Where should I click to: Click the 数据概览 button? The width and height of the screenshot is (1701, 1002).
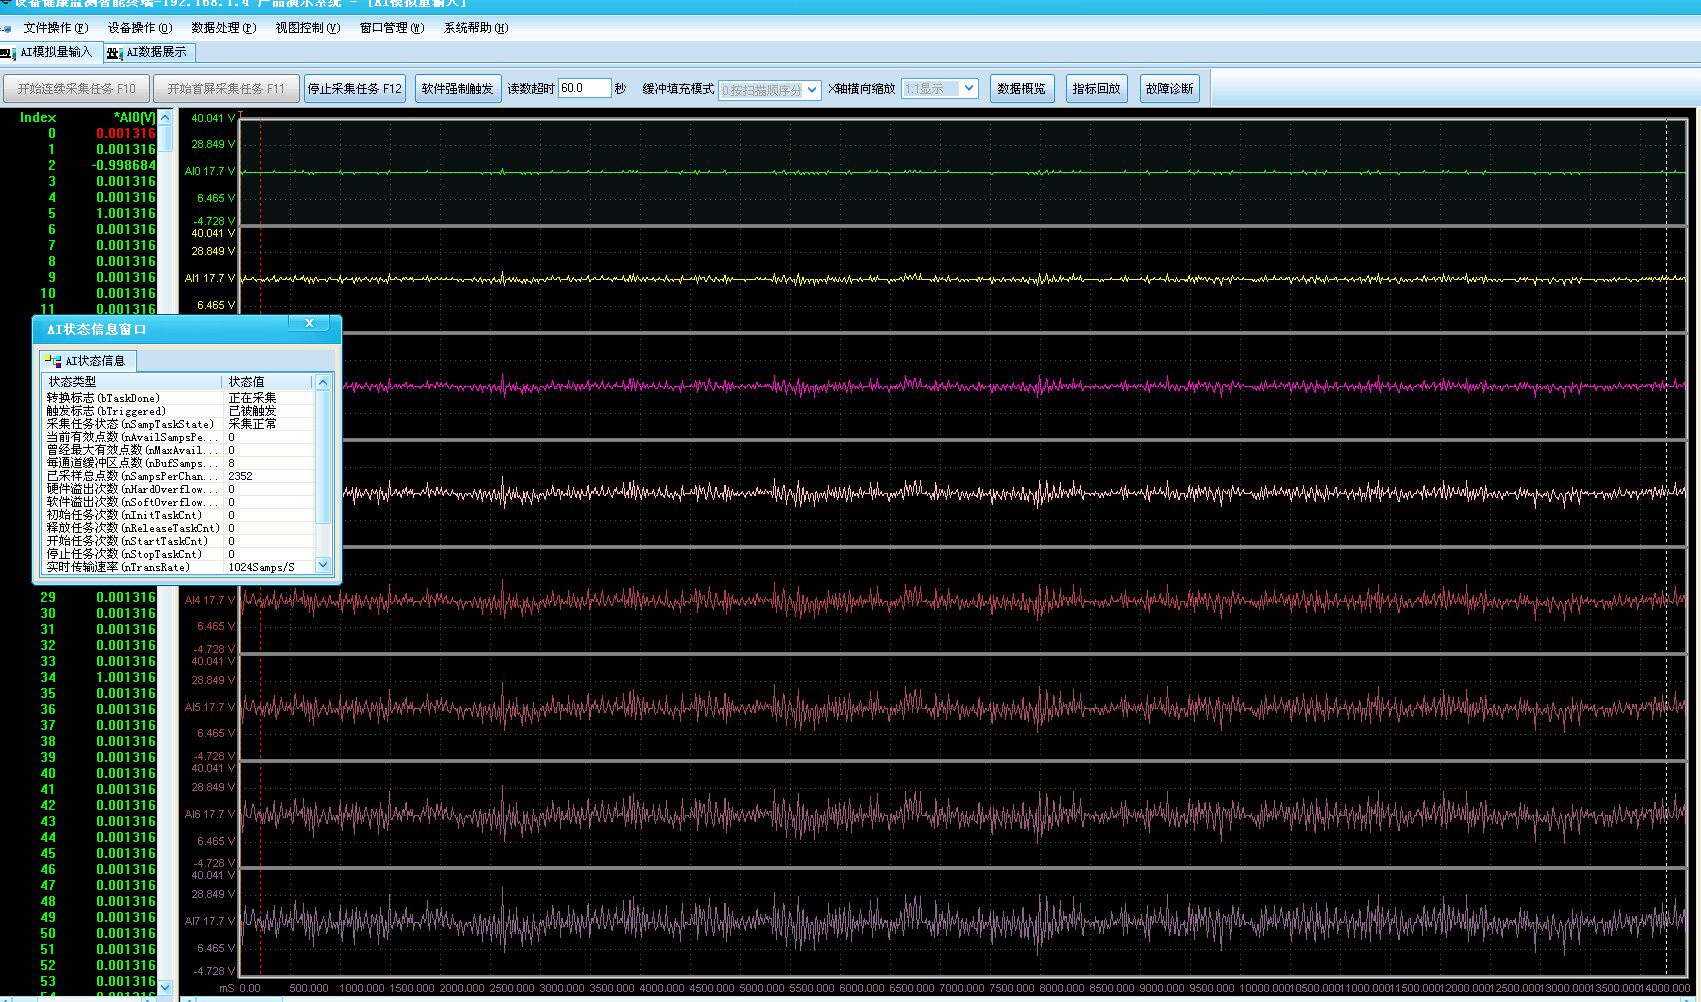1021,89
